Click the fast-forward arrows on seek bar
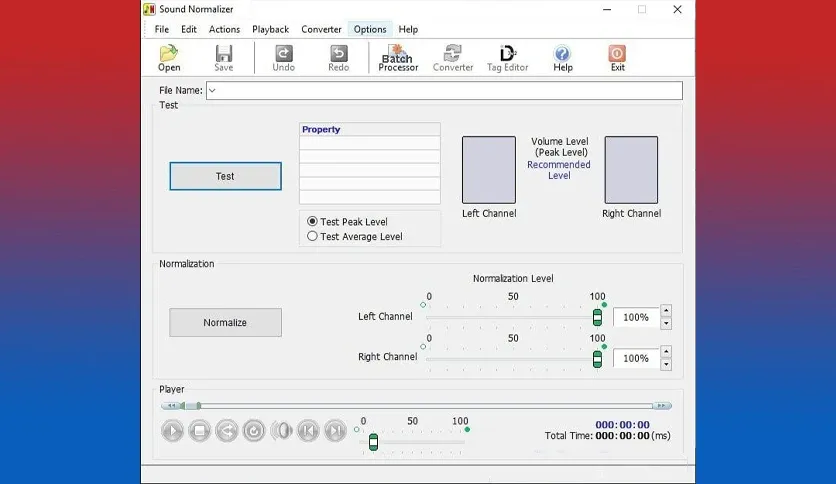Viewport: 836px width, 484px height. tap(662, 406)
